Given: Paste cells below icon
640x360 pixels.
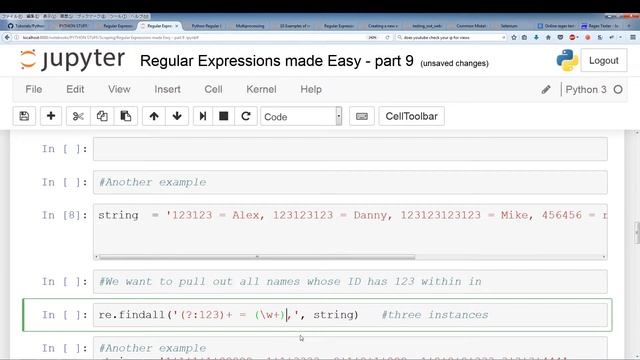Looking at the screenshot, I should (x=126, y=116).
